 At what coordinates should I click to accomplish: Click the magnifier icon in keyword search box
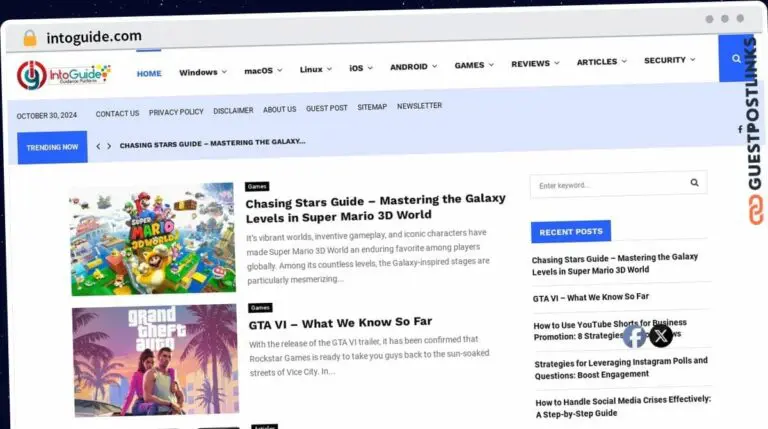point(694,183)
